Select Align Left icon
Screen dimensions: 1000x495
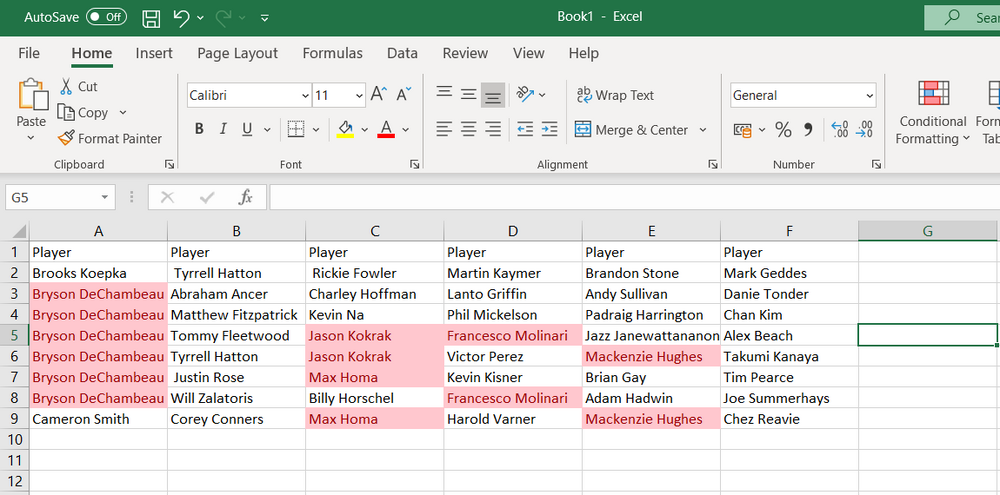click(x=445, y=129)
